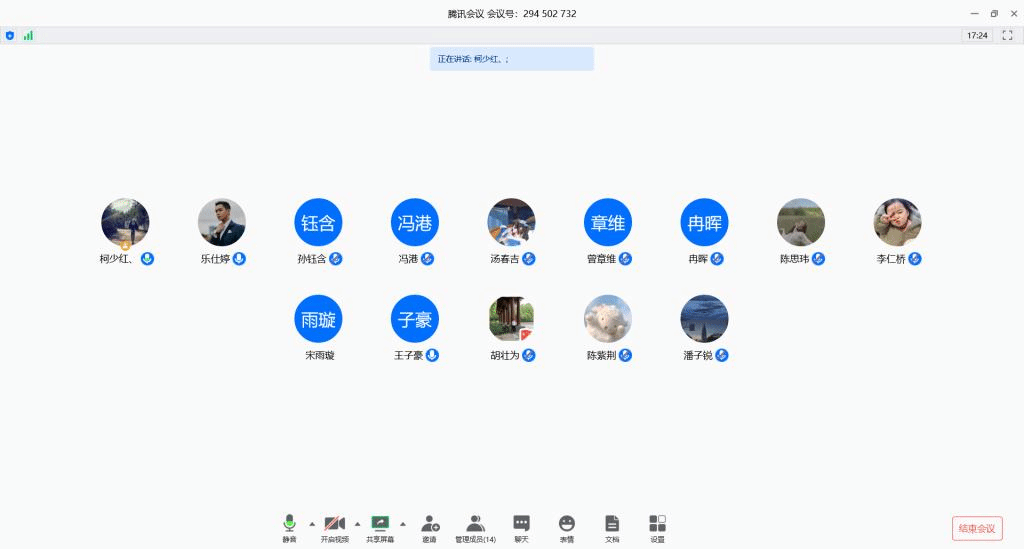Click the green network signal icon
Image resolution: width=1024 pixels, height=549 pixels.
[x=28, y=35]
